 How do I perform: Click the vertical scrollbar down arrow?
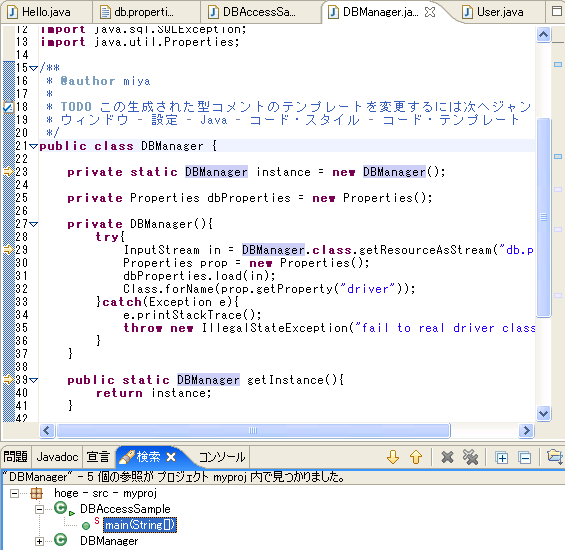[x=543, y=413]
